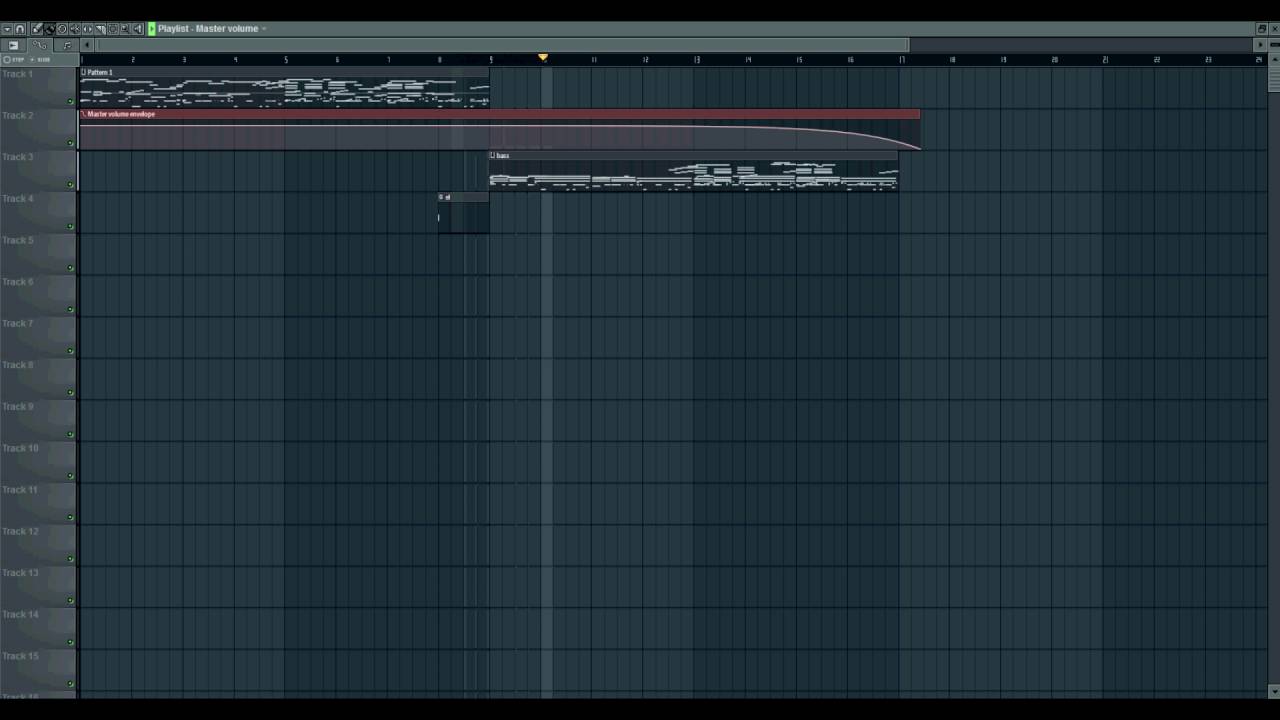This screenshot has width=1280, height=720.
Task: Select the bass pattern clip notes area
Action: pyautogui.click(x=694, y=176)
